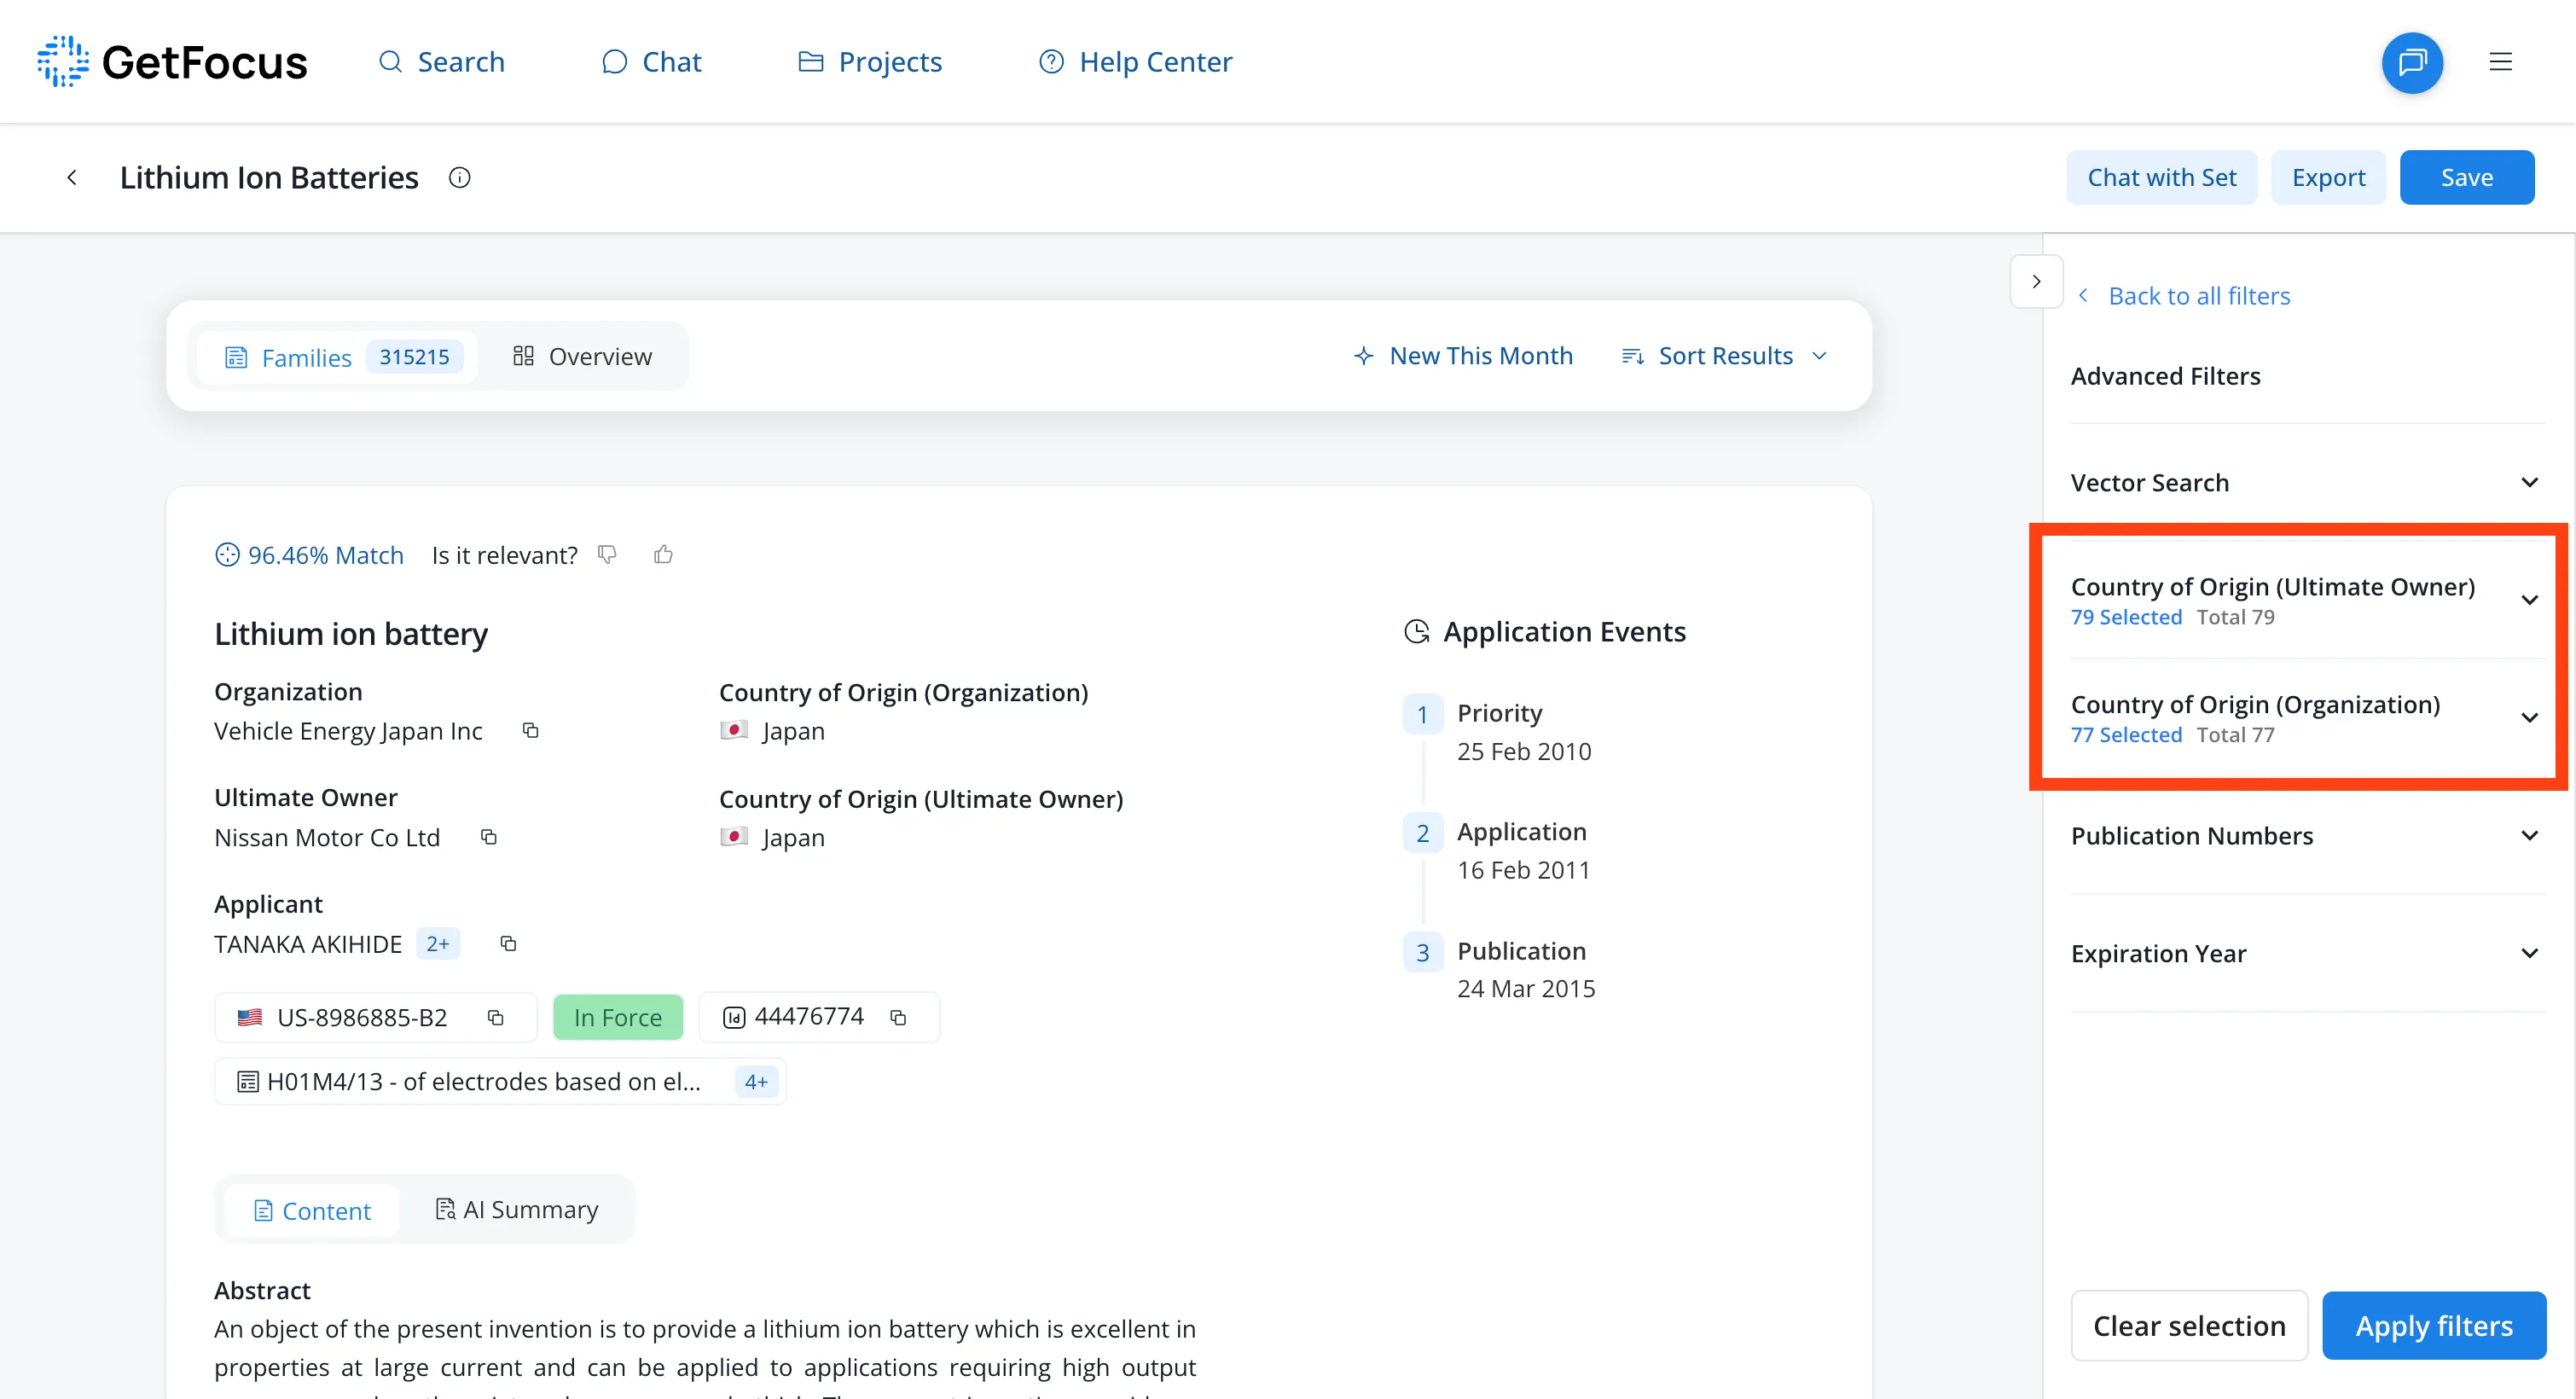Open Help Center in the top navigation

(1135, 62)
